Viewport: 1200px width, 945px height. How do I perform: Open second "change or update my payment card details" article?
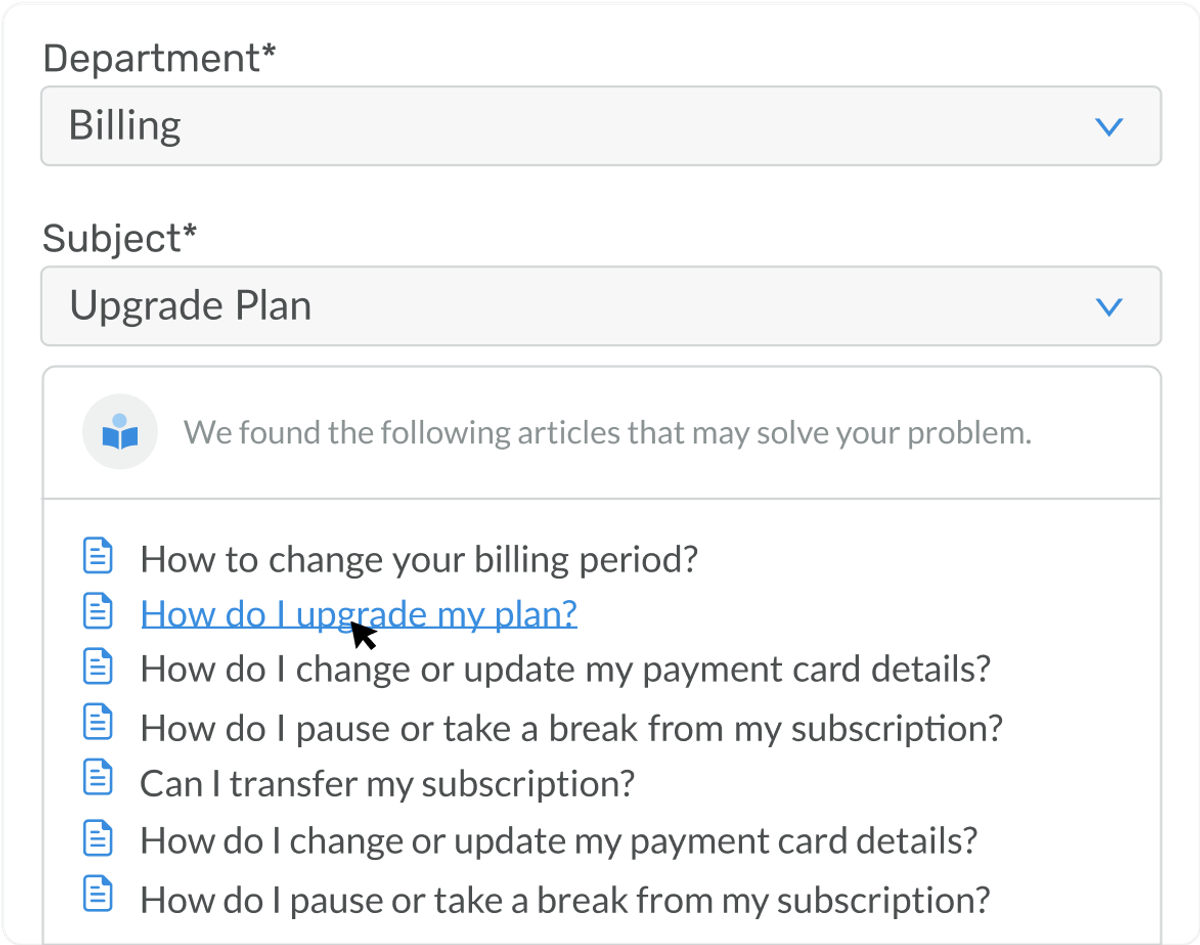click(558, 841)
